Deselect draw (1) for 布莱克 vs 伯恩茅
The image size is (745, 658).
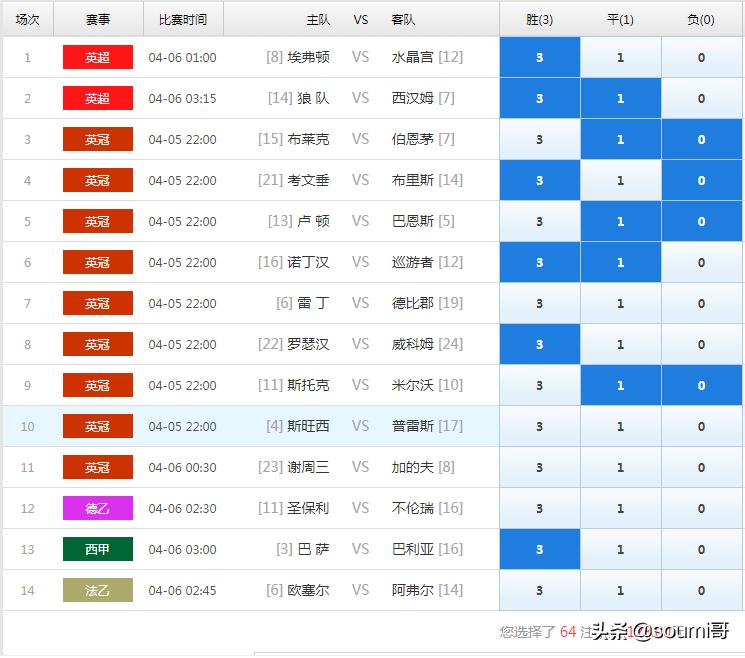pyautogui.click(x=621, y=139)
